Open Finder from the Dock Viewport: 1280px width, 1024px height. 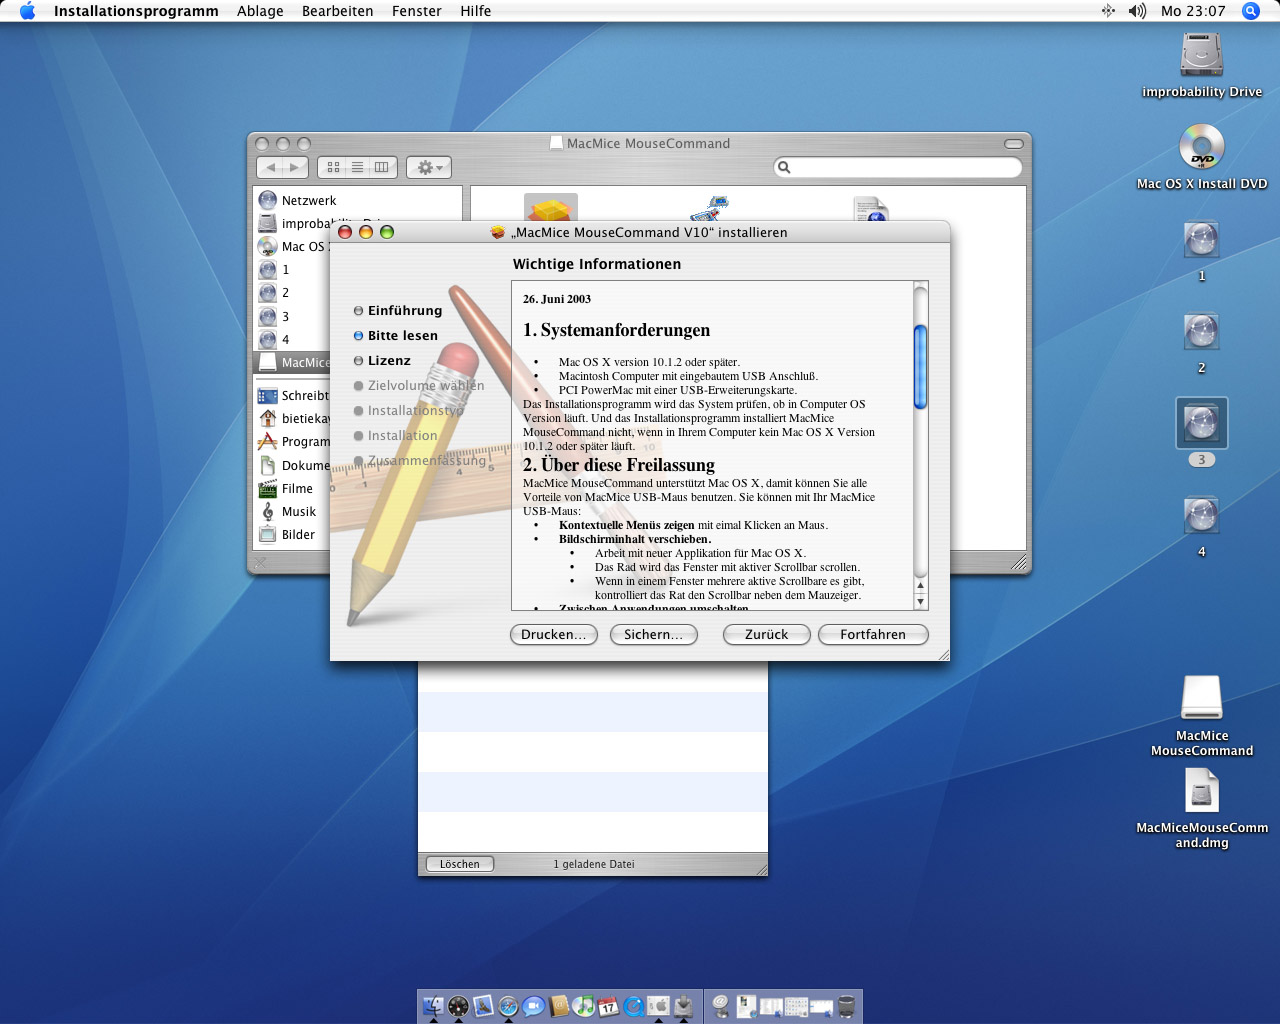click(x=433, y=1006)
